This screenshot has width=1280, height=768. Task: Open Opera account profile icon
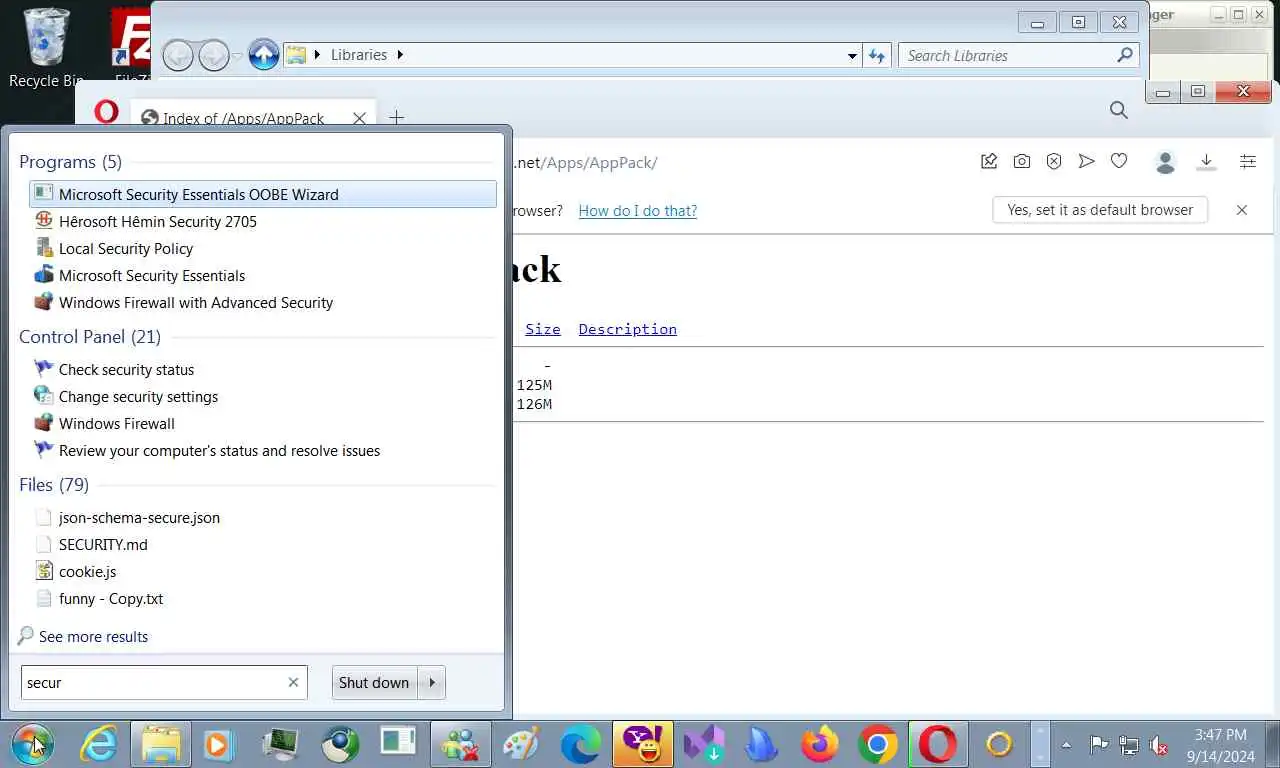click(x=1165, y=162)
